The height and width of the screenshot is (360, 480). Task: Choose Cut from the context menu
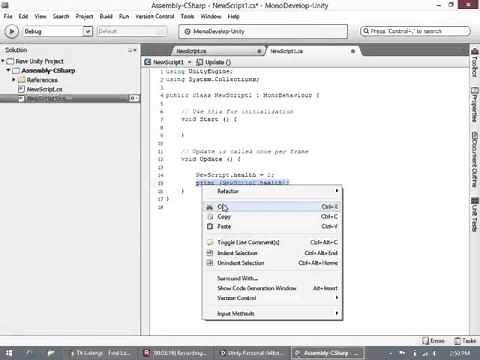click(272, 207)
